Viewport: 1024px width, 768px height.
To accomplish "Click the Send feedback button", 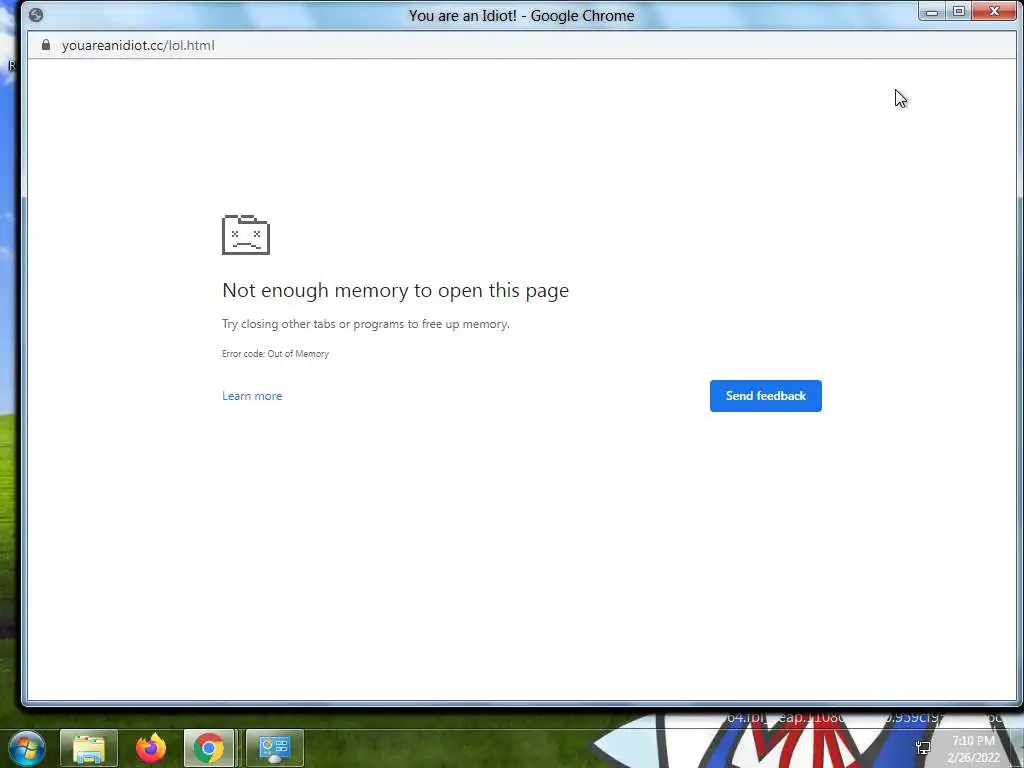I will click(x=765, y=396).
